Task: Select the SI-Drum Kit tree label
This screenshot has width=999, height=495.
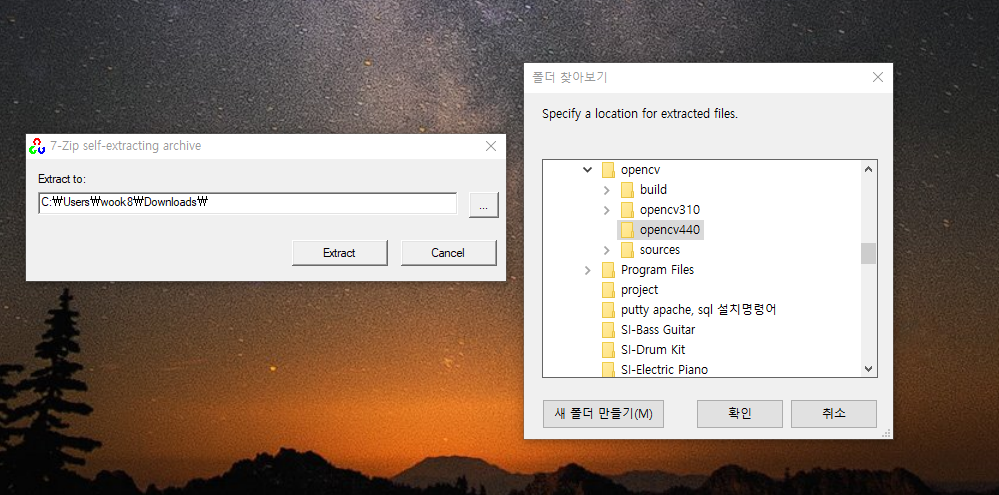Action: point(653,350)
